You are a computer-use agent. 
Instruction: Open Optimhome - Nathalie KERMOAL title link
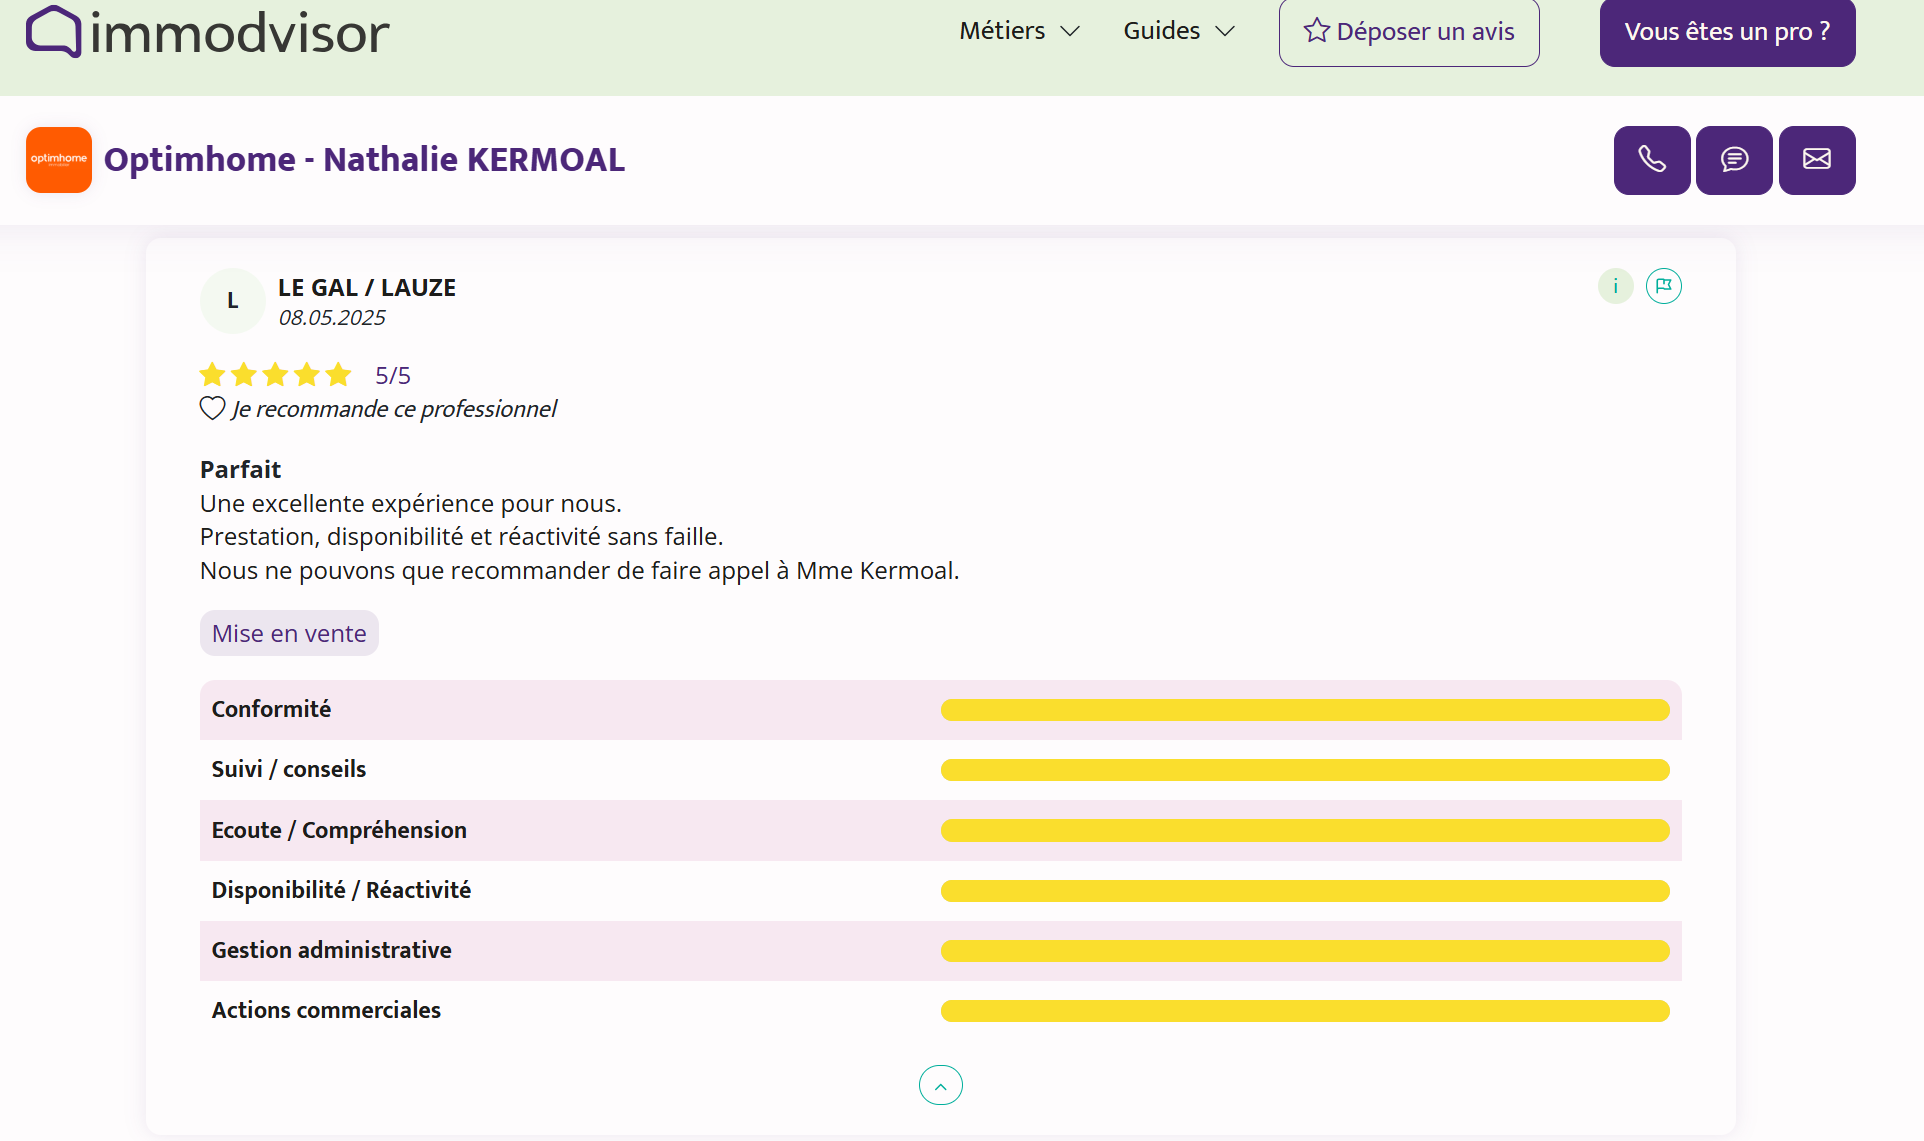coord(364,160)
